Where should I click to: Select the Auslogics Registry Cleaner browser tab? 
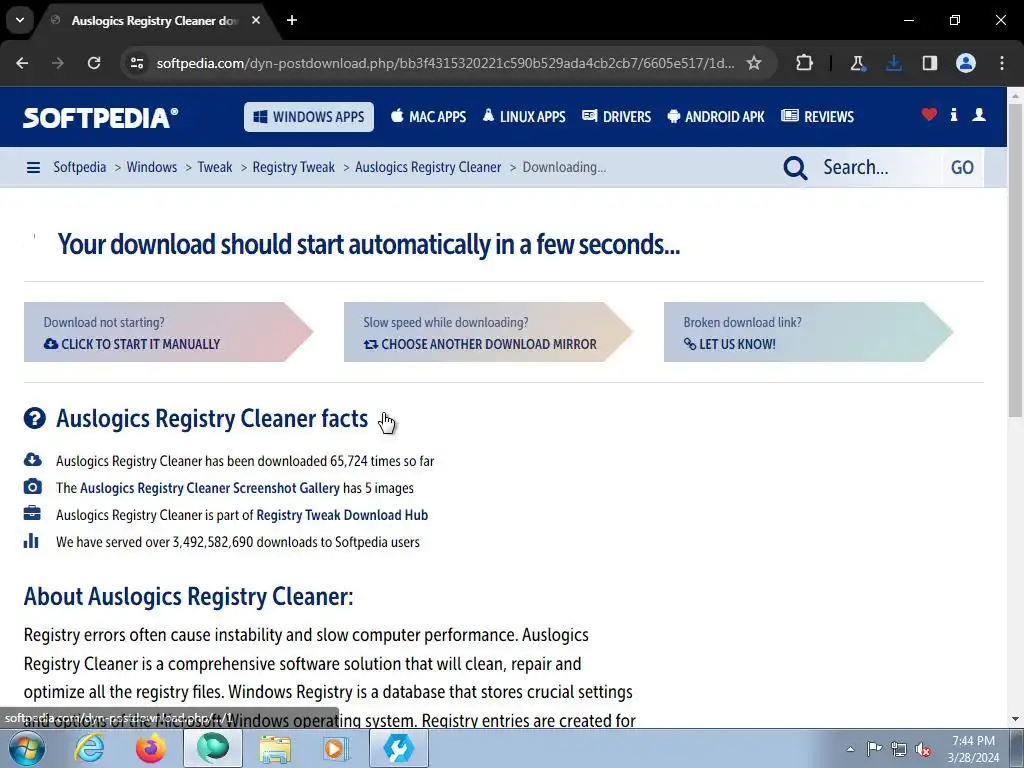click(155, 21)
